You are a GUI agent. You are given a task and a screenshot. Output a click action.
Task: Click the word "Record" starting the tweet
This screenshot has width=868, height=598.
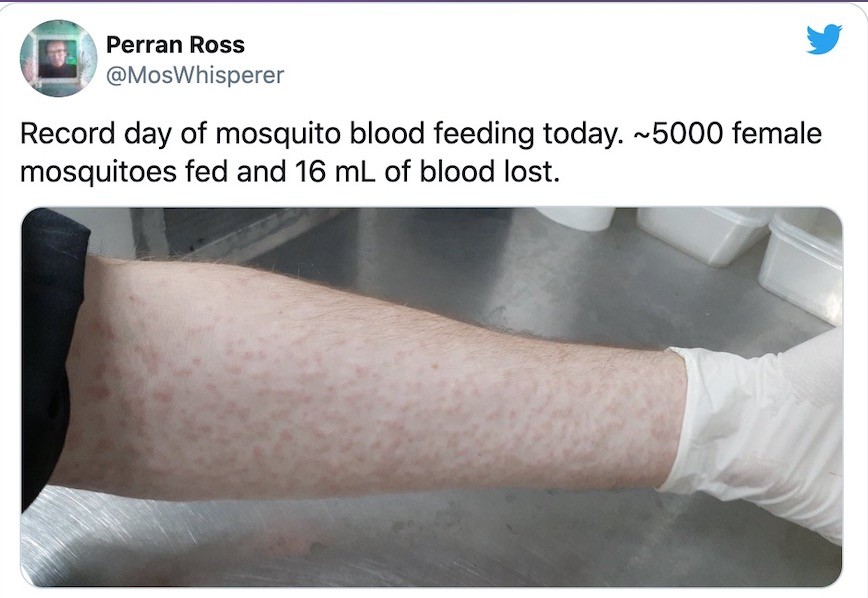(x=68, y=133)
